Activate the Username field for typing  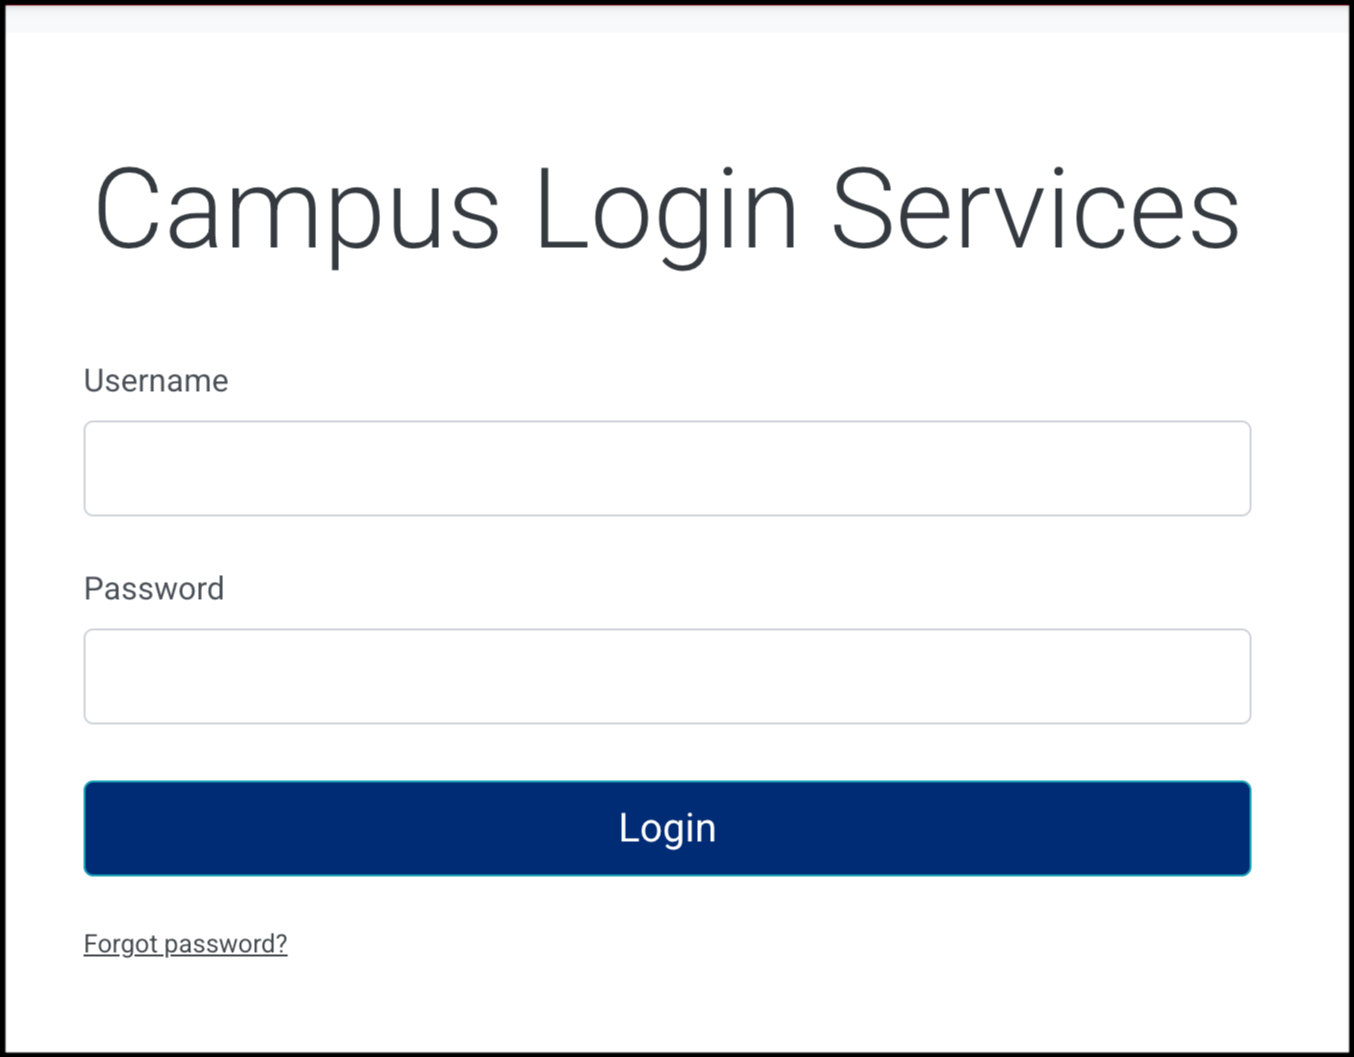[667, 468]
